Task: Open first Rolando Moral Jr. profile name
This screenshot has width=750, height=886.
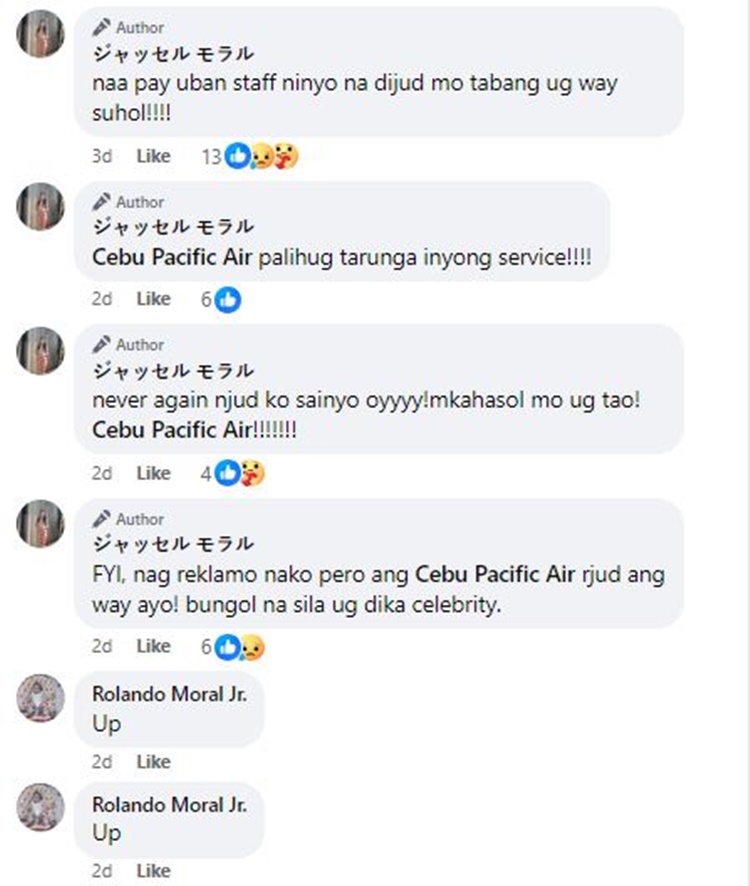Action: (170, 694)
